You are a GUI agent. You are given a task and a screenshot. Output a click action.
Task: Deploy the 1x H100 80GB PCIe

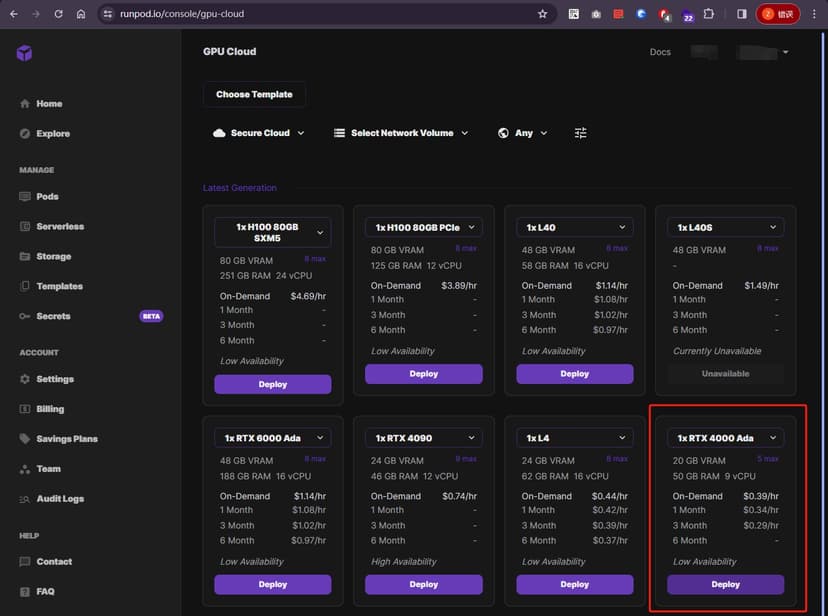tap(423, 374)
